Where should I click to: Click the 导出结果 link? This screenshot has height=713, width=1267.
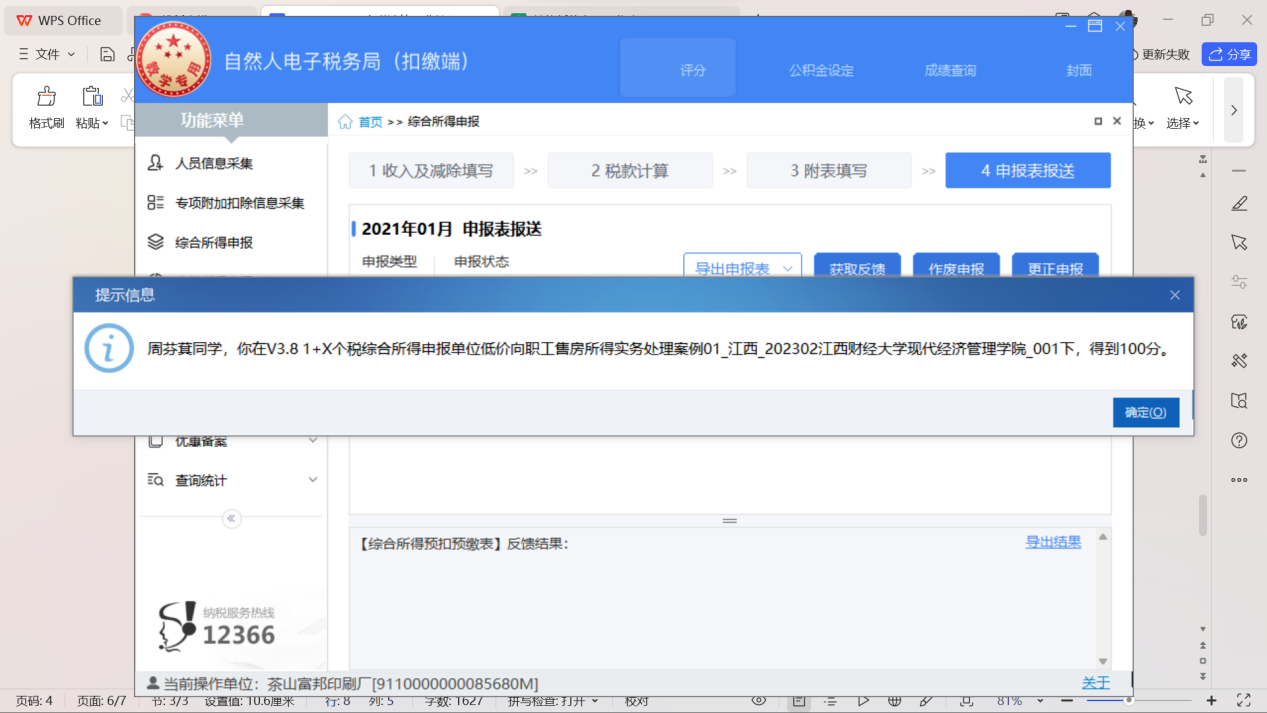click(1052, 542)
